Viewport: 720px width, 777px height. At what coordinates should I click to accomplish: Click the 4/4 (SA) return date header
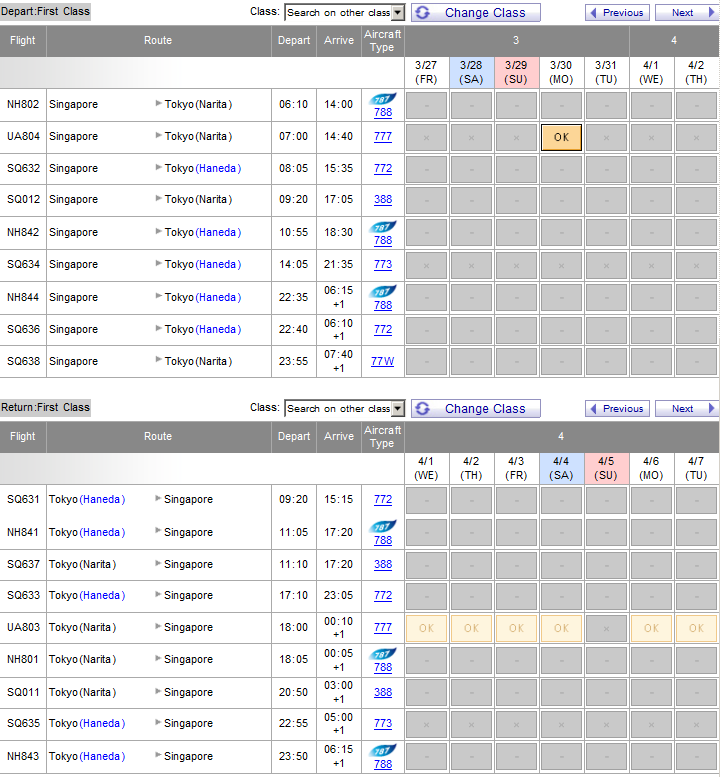tap(561, 468)
